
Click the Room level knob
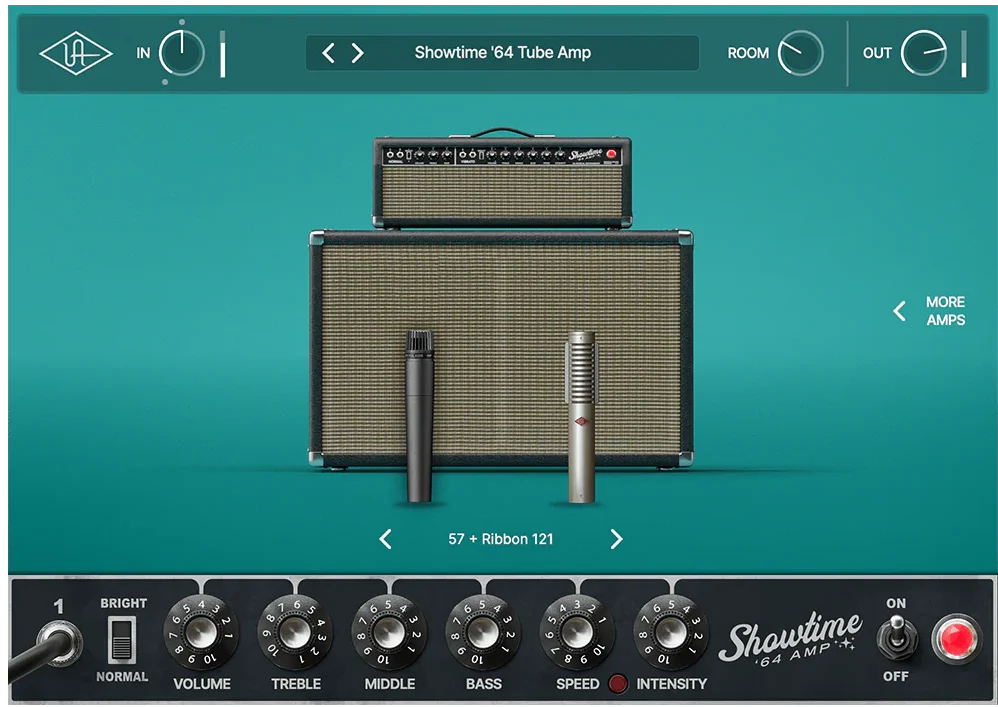click(x=800, y=53)
